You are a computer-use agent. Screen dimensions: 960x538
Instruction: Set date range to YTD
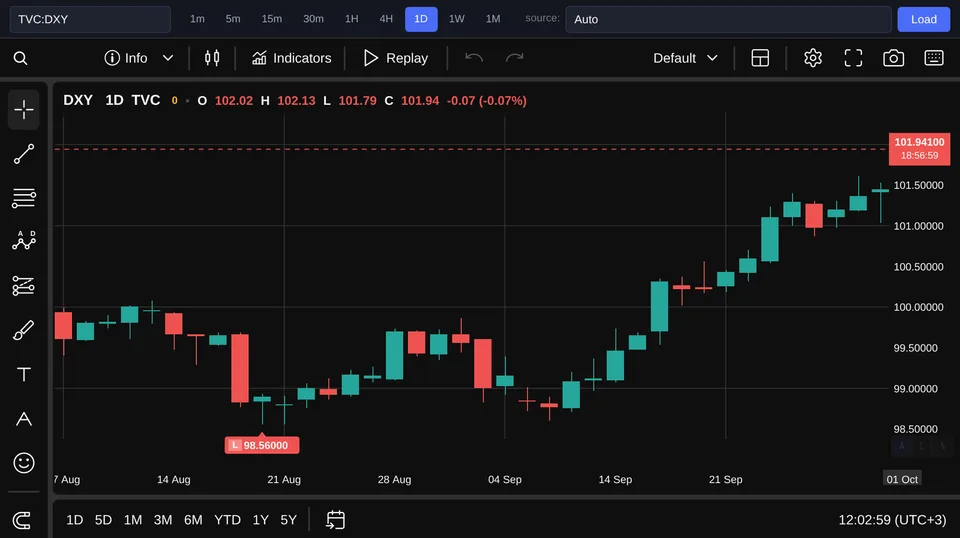pyautogui.click(x=227, y=520)
